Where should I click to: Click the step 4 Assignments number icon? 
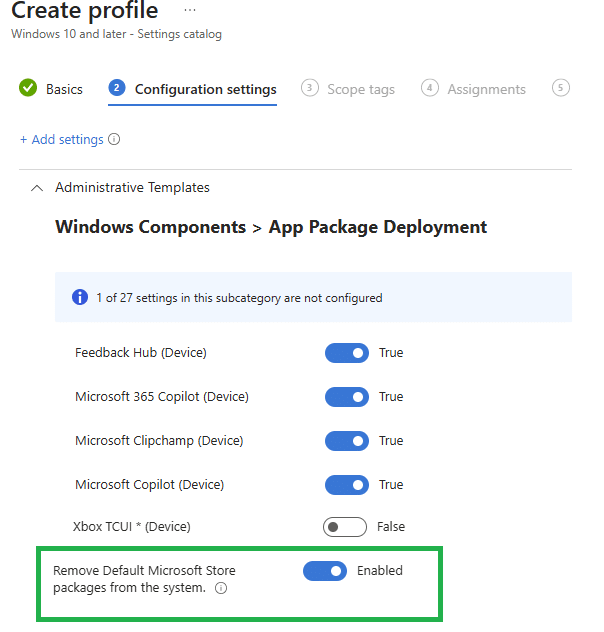coord(430,88)
